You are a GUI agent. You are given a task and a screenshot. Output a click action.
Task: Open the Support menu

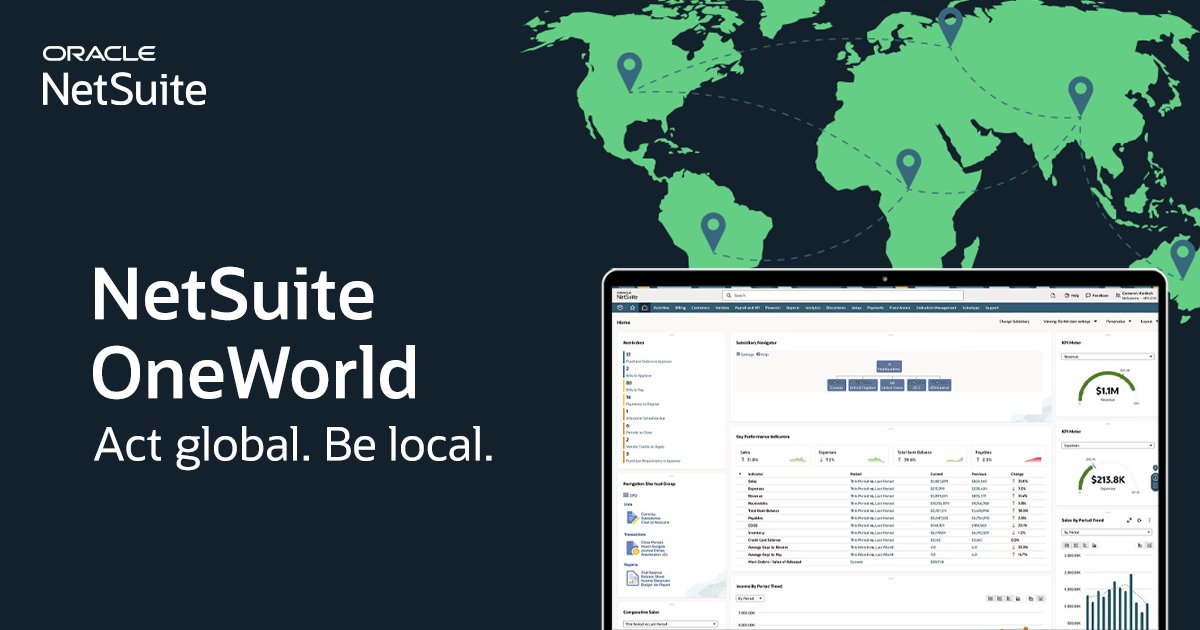992,308
